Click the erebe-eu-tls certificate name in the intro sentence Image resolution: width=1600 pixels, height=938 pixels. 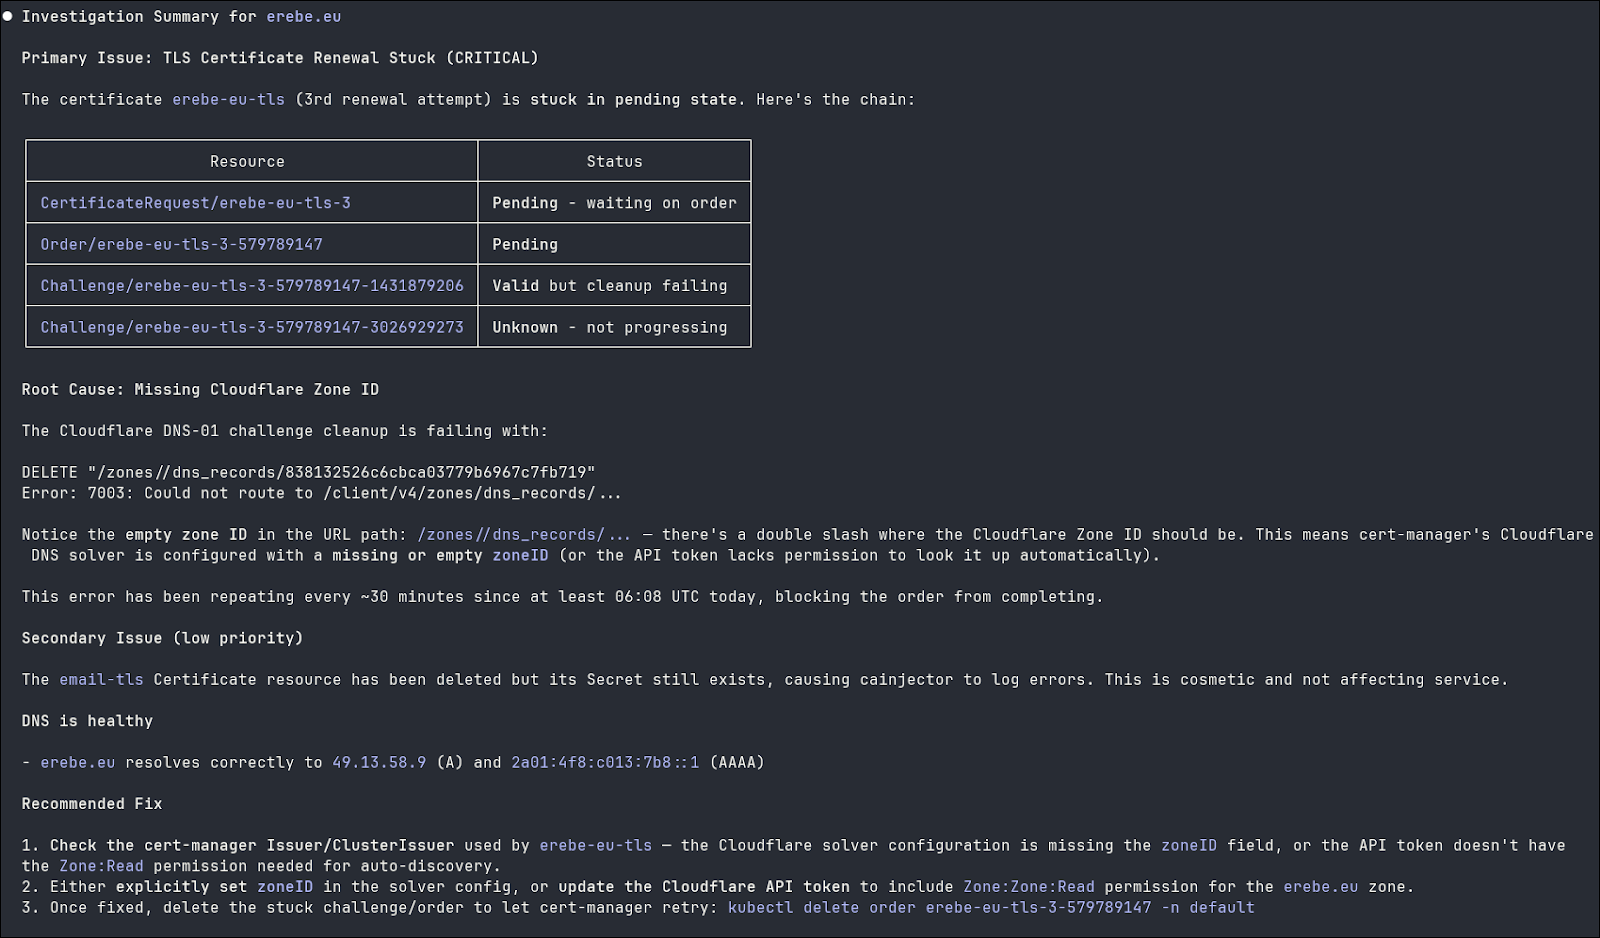click(228, 100)
